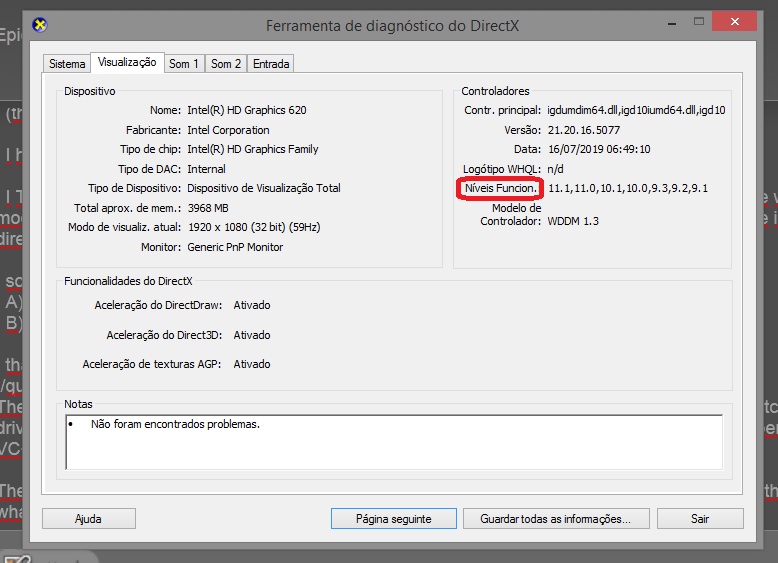Click Ativado next to Aceleração do DirectDraw

tap(252, 305)
